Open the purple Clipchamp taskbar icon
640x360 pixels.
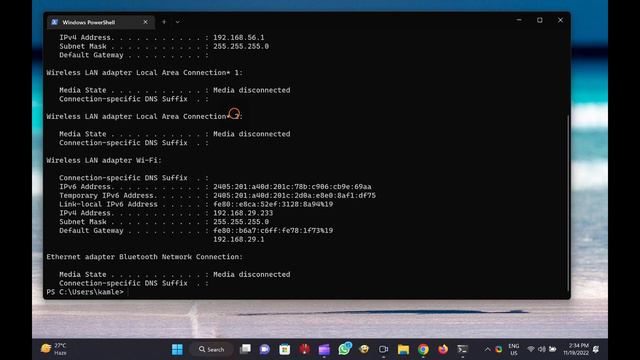click(324, 349)
